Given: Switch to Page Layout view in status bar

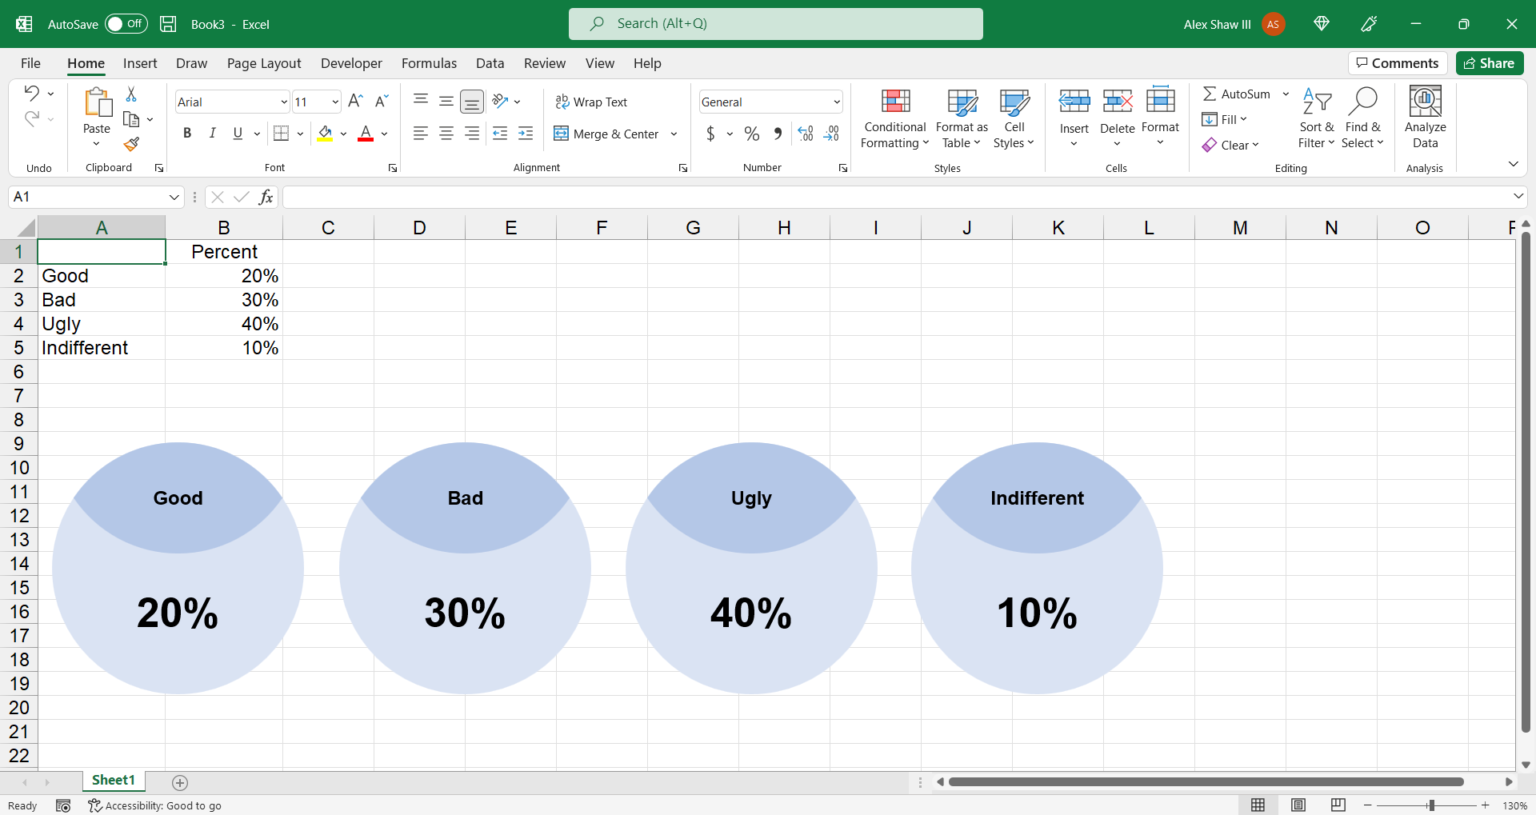Looking at the screenshot, I should point(1298,804).
